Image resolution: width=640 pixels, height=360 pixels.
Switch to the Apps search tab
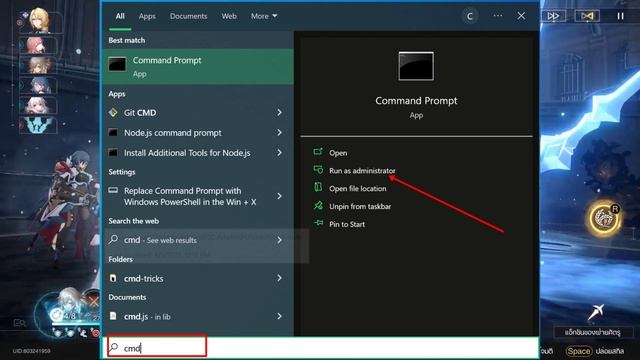[x=147, y=16]
